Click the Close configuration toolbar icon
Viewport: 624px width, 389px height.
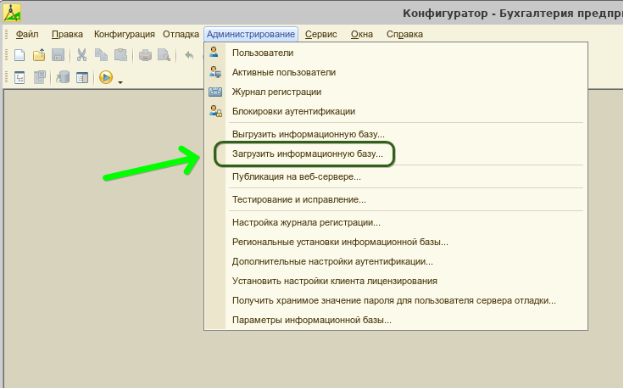click(39, 77)
